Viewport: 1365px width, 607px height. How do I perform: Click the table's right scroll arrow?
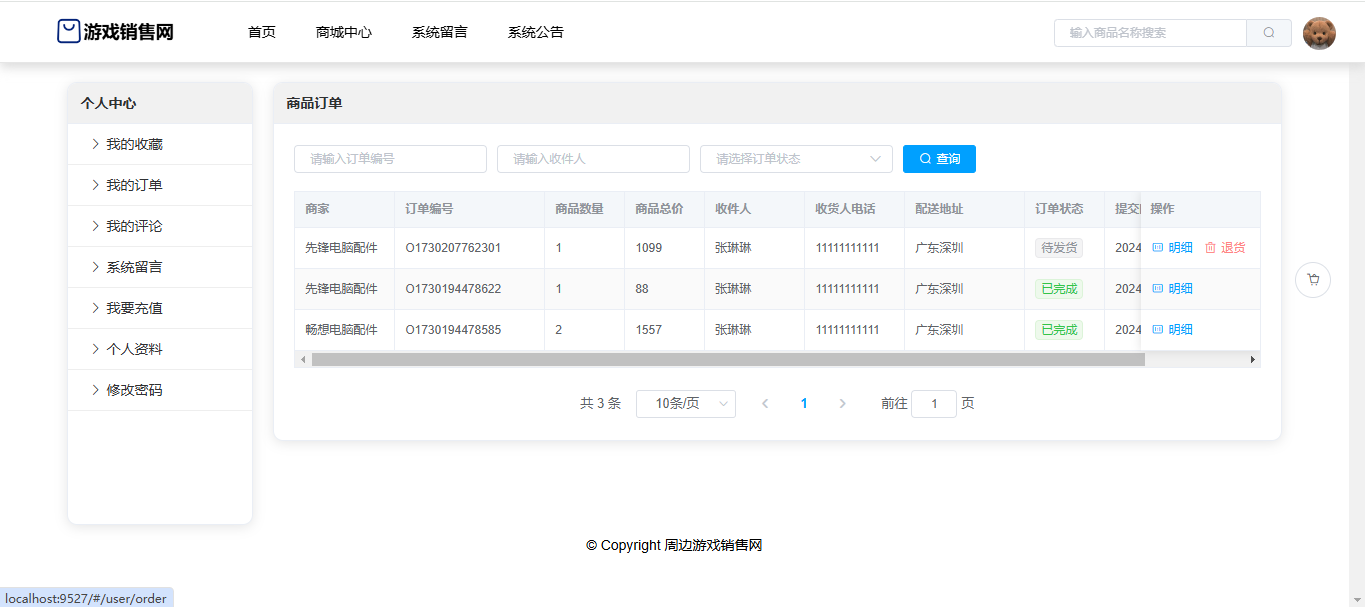click(1252, 359)
